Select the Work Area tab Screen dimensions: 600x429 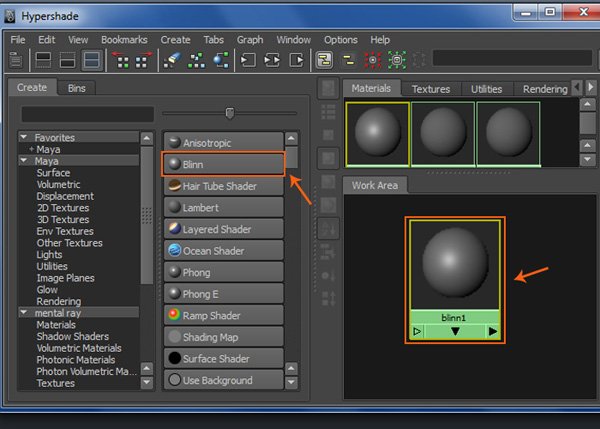click(x=375, y=185)
